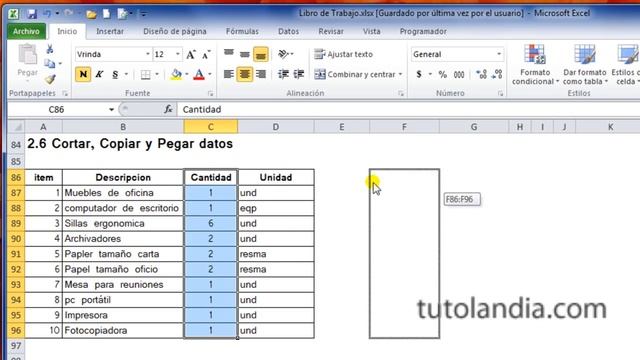This screenshot has height=360, width=640.
Task: Open the font size 12 dropdown
Action: pos(178,54)
